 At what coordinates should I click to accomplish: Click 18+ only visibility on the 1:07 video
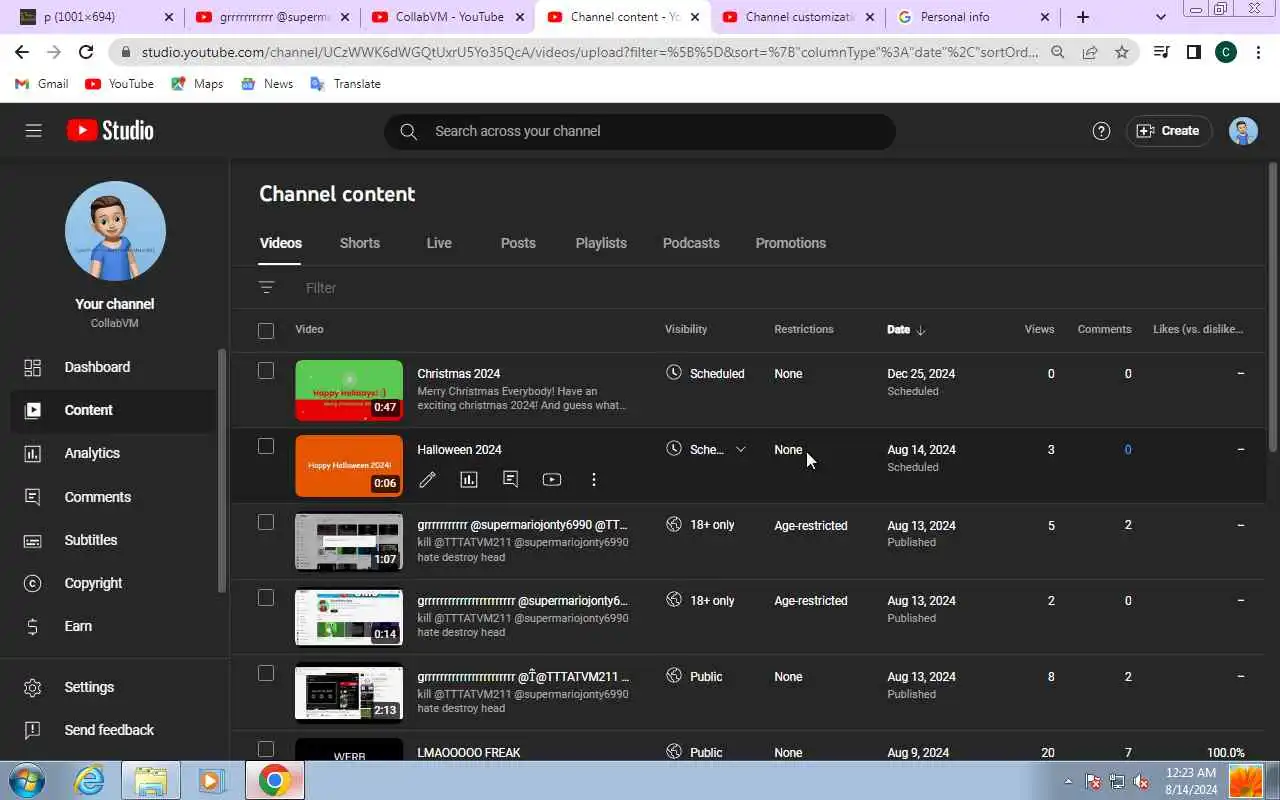[x=712, y=525]
